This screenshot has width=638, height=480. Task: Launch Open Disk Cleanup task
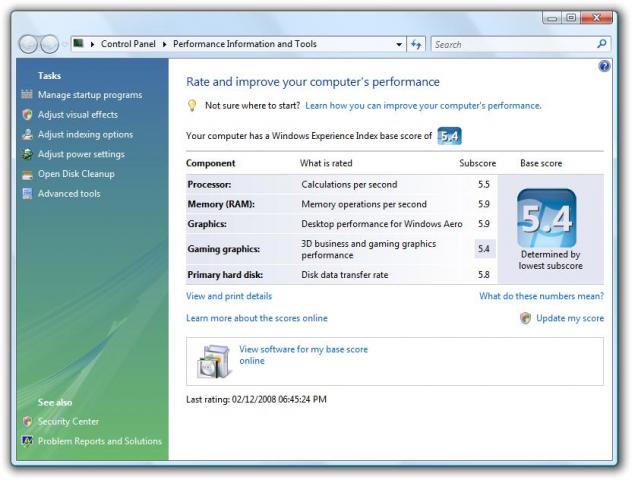[76, 174]
